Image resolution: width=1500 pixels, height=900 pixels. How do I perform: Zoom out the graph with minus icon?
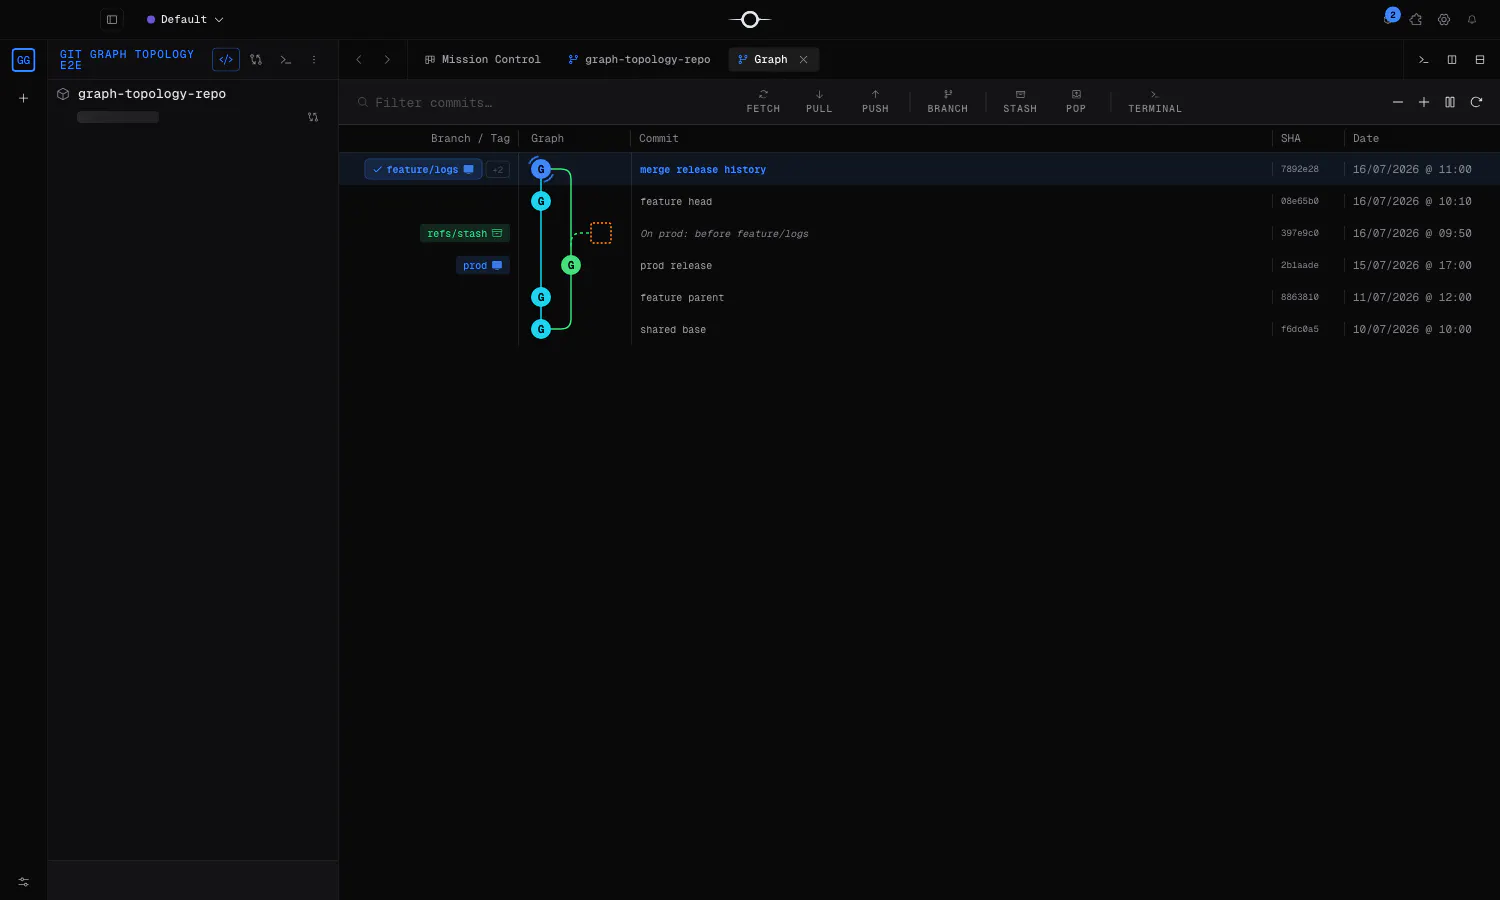point(1398,102)
